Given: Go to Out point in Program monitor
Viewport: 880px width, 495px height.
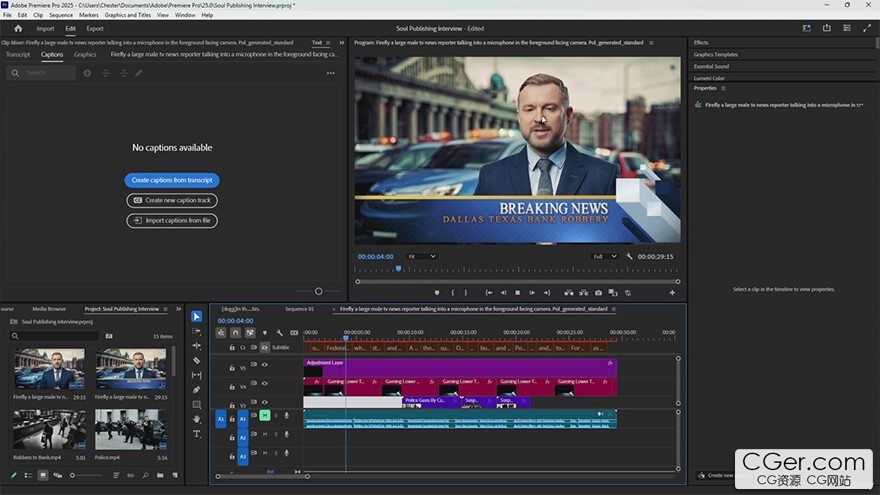Looking at the screenshot, I should 547,292.
